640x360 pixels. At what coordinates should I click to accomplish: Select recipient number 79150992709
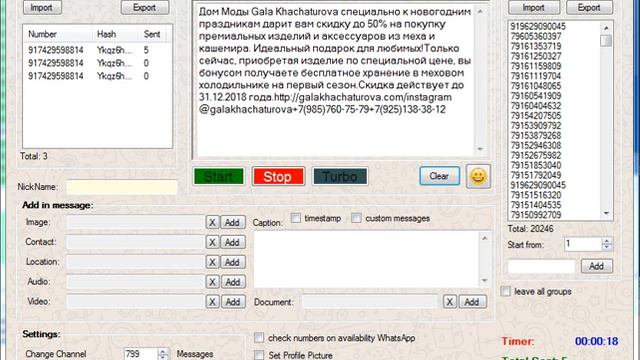tap(536, 215)
